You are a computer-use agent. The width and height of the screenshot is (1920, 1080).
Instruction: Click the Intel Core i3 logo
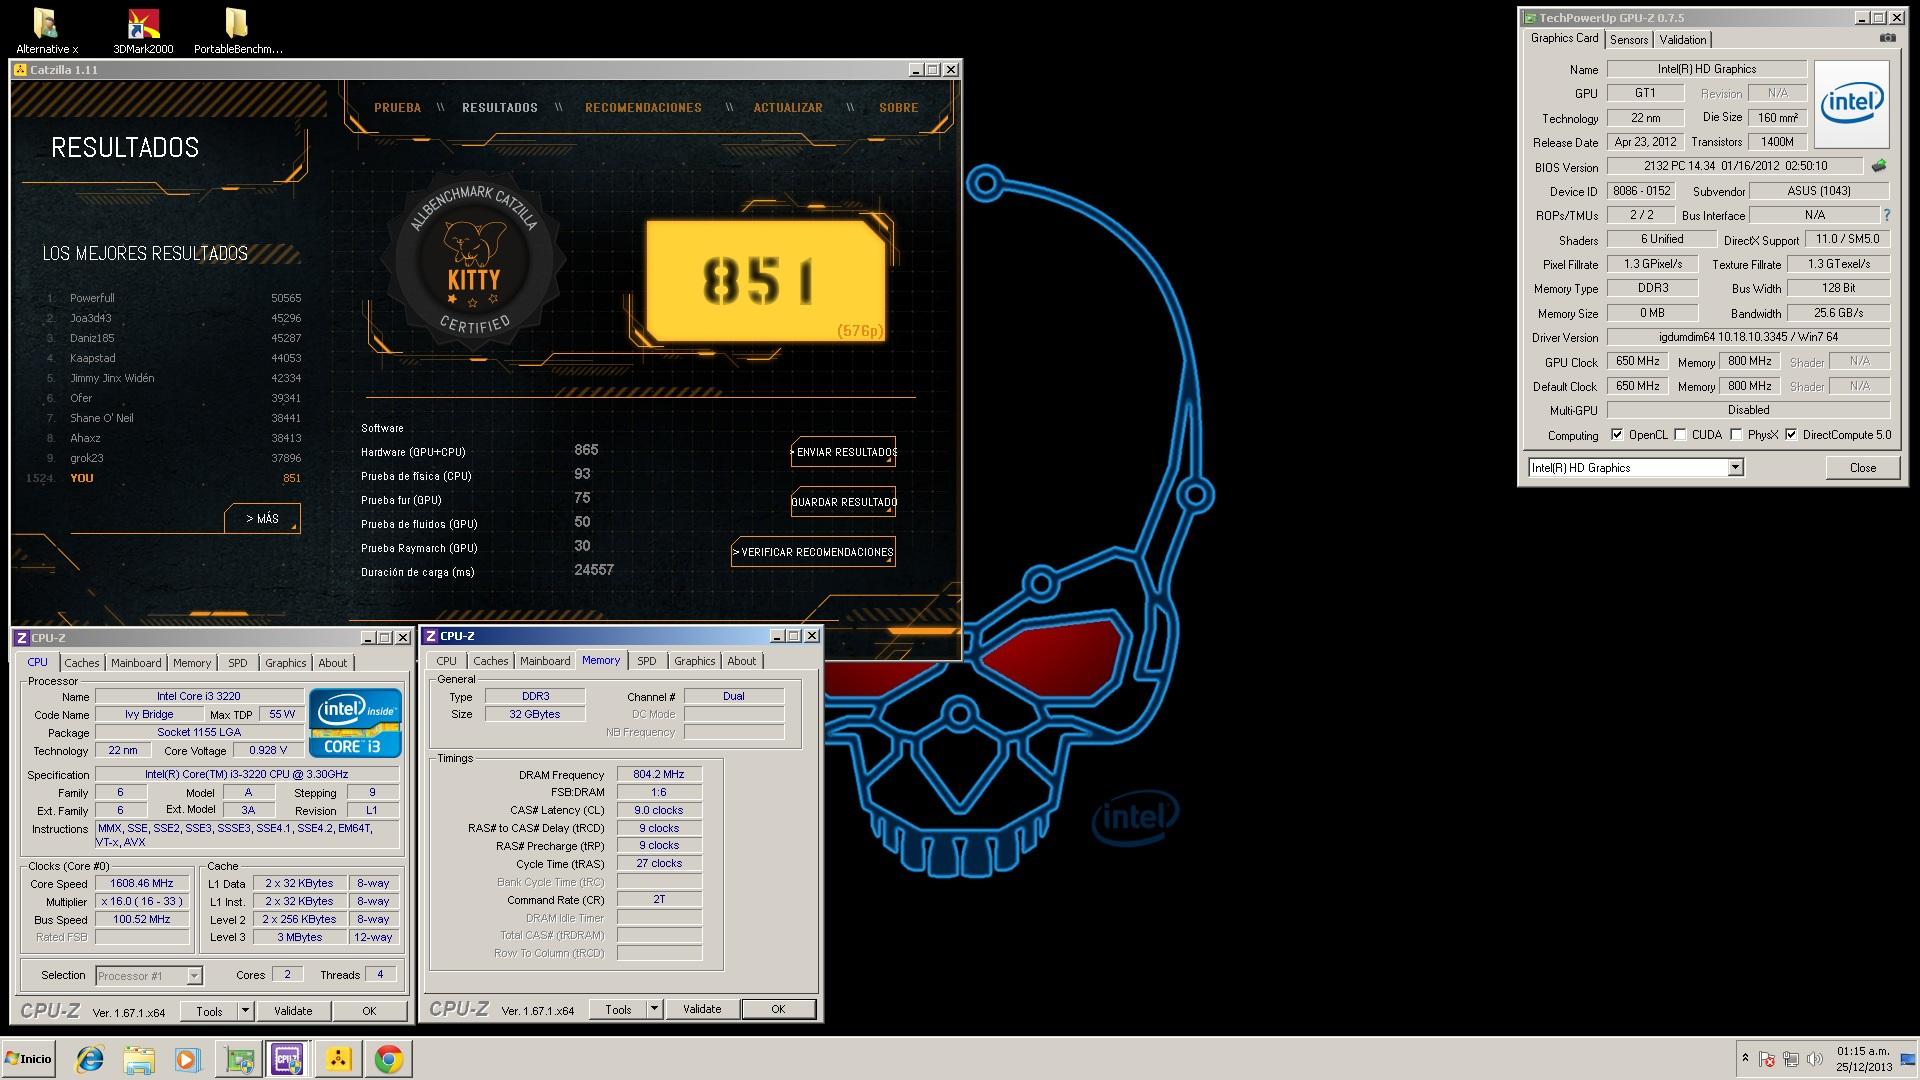[x=355, y=722]
